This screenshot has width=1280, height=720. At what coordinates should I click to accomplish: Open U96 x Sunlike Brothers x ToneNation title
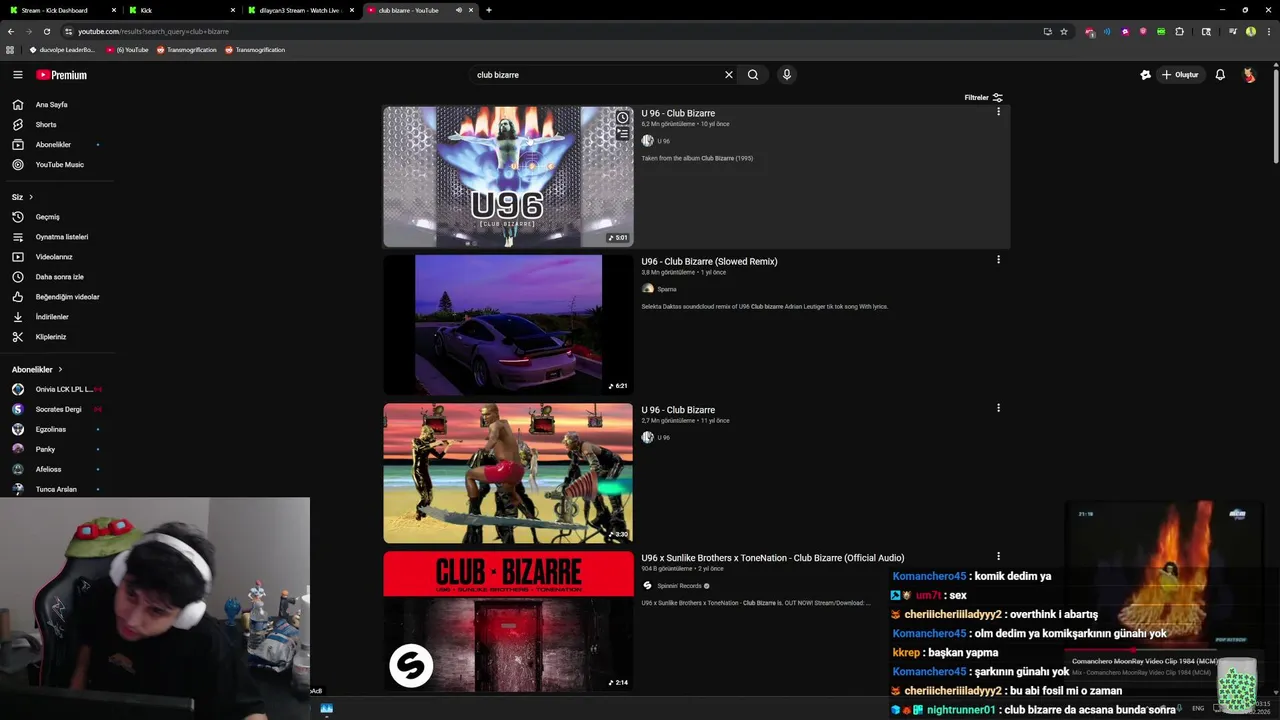[773, 558]
